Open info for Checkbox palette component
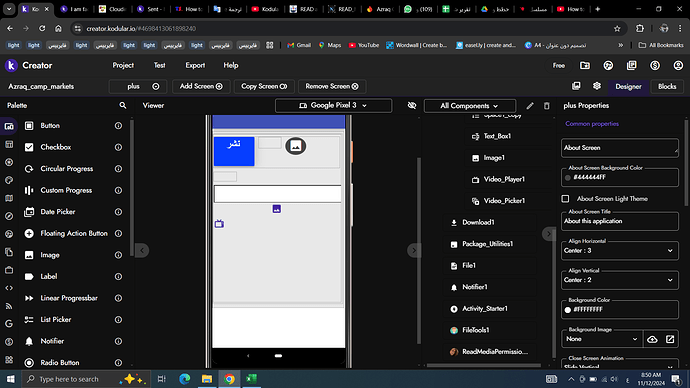The width and height of the screenshot is (690, 388). click(118, 147)
